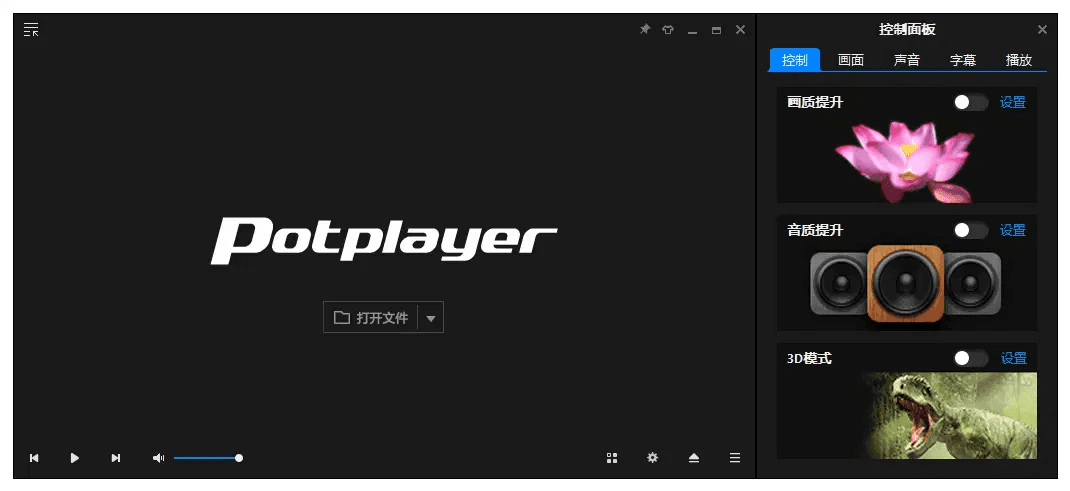Screen dimensions: 1070x491
Task: Click the speakers image under 音质提升
Action: coord(906,284)
